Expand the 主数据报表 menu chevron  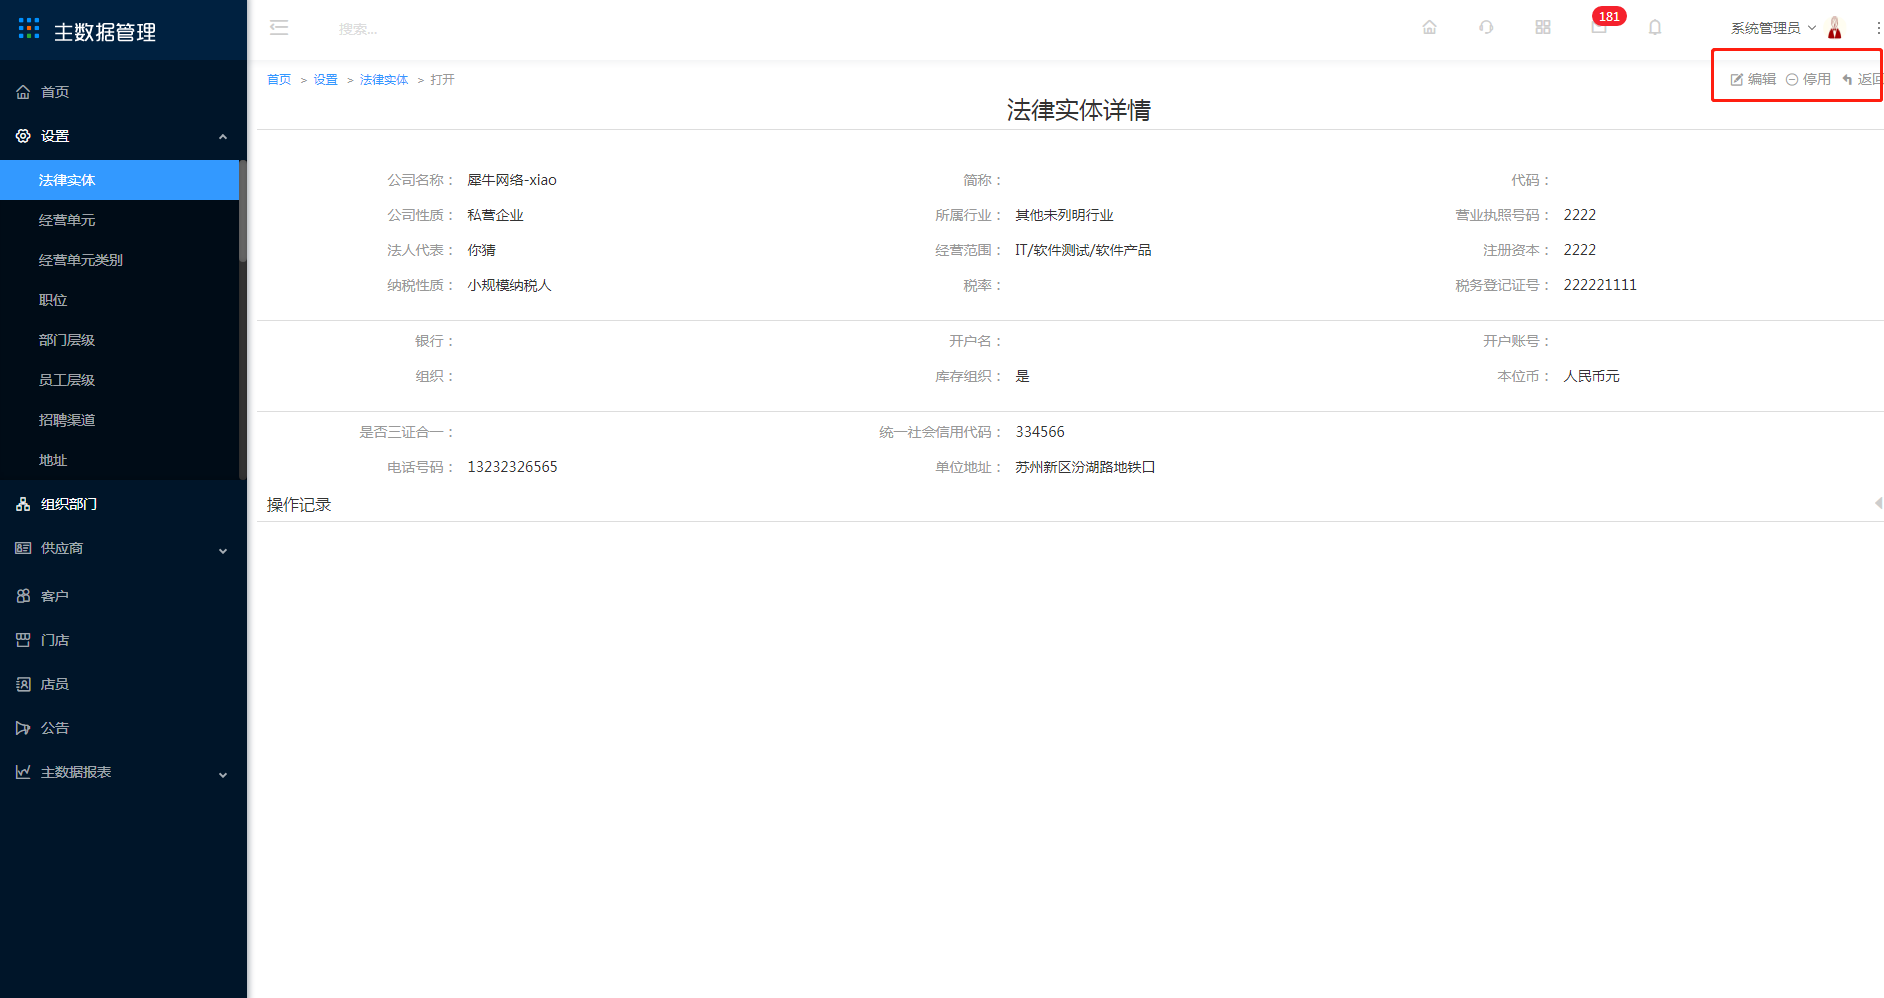click(223, 774)
